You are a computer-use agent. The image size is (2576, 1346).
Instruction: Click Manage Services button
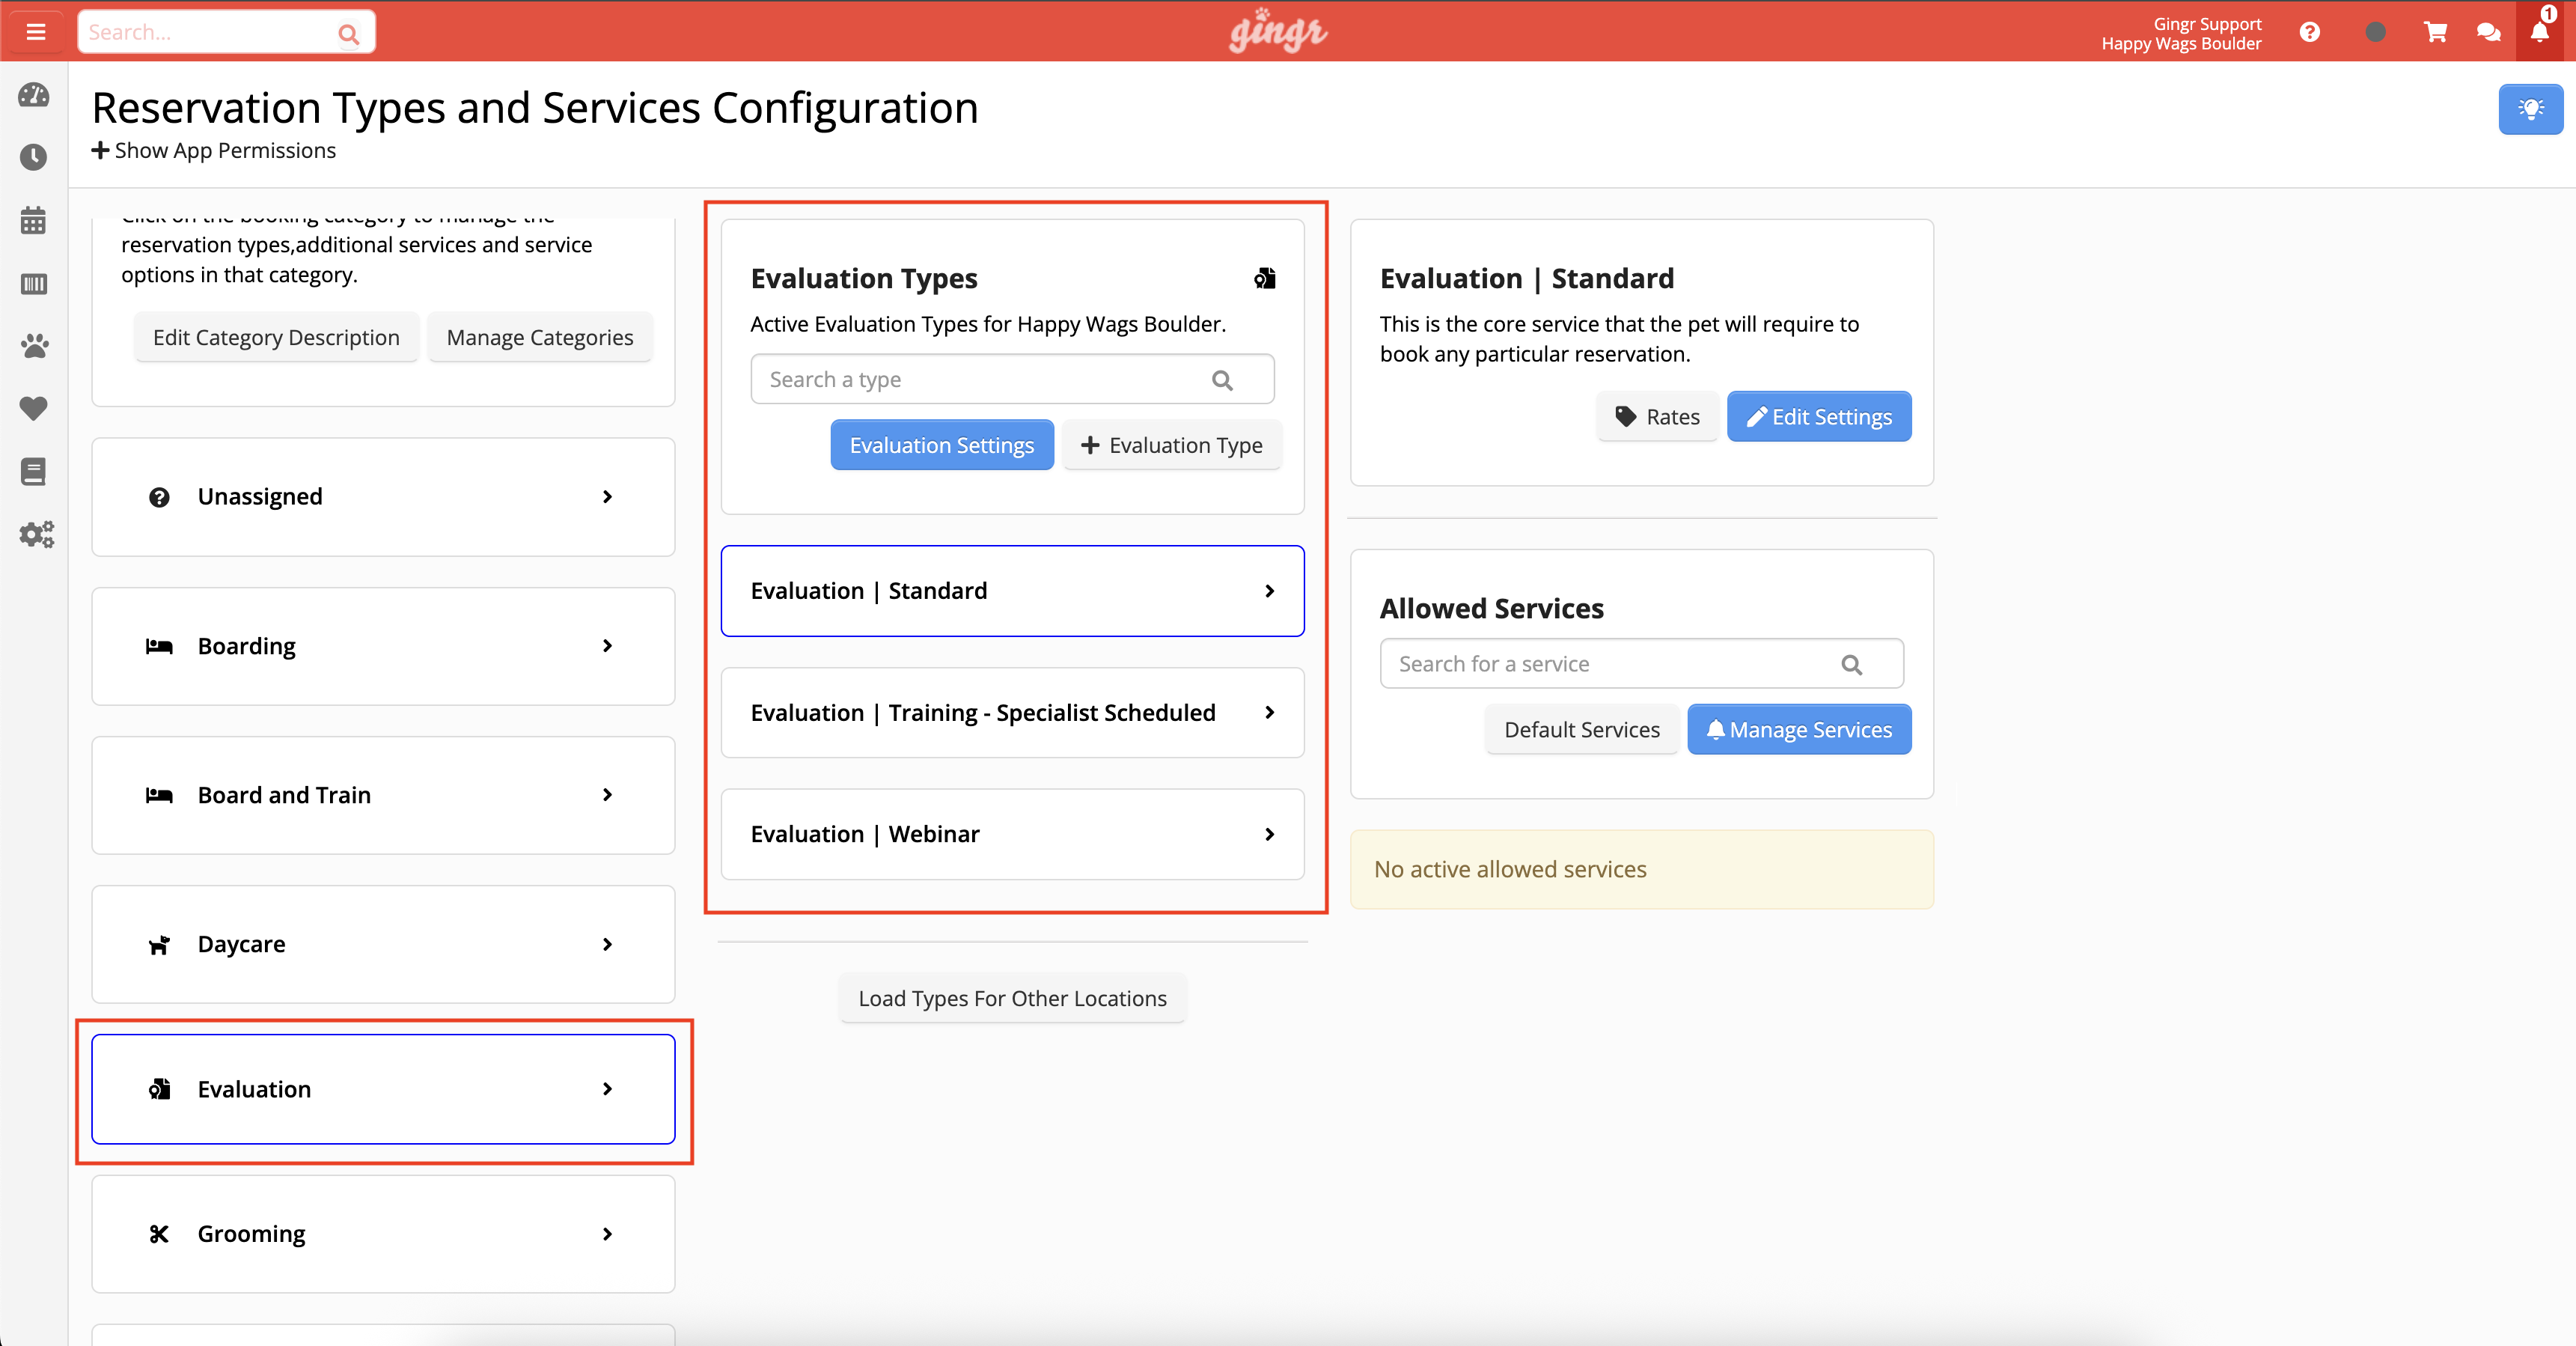click(1799, 730)
